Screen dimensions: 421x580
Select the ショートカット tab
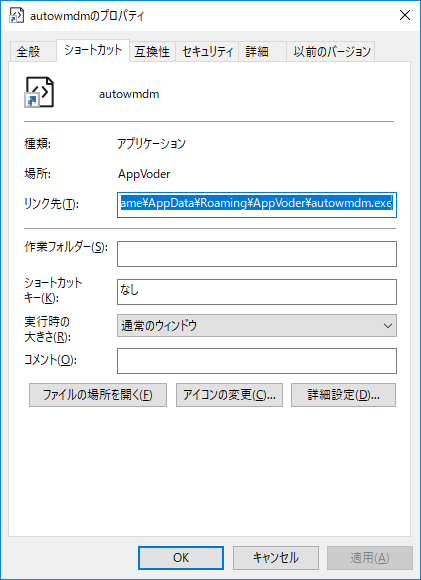pos(93,50)
